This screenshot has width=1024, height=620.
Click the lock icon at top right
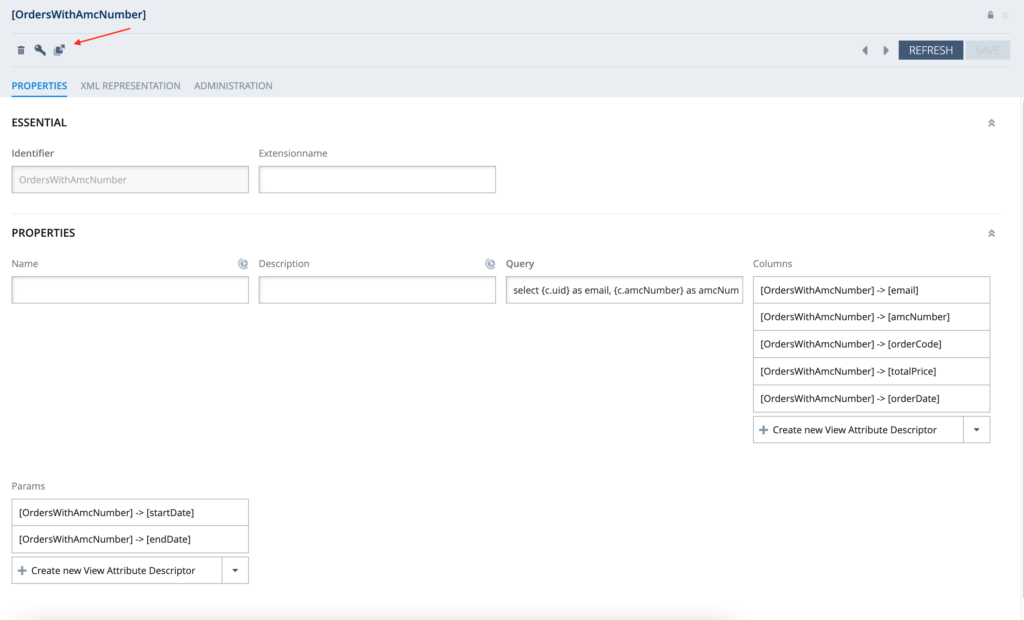click(x=991, y=15)
